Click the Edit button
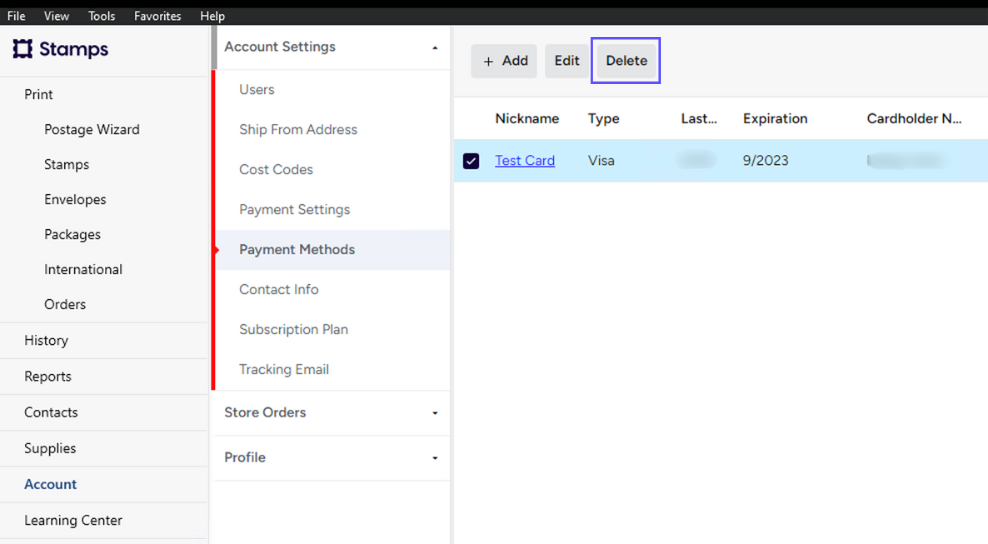The height and width of the screenshot is (544, 988). [566, 61]
